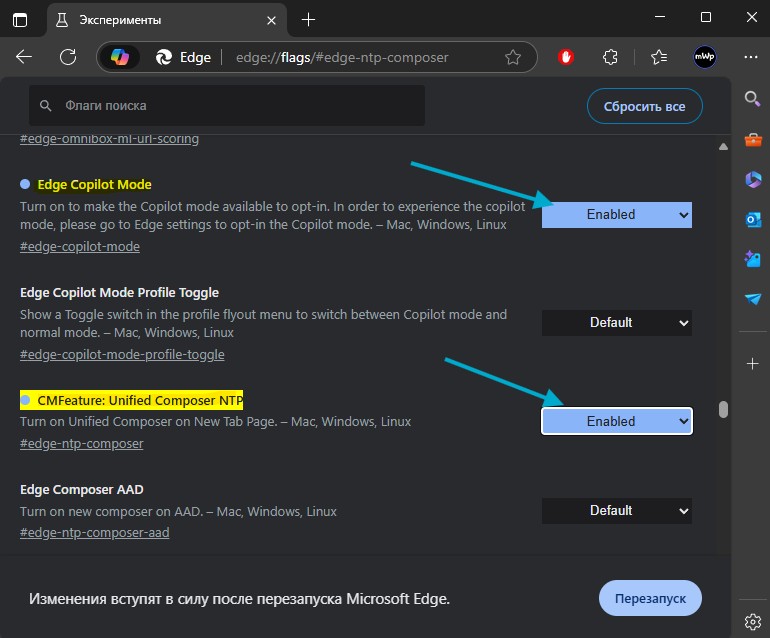
Task: Select Edge Copilot Mode Profile Toggle title
Action: (x=119, y=293)
